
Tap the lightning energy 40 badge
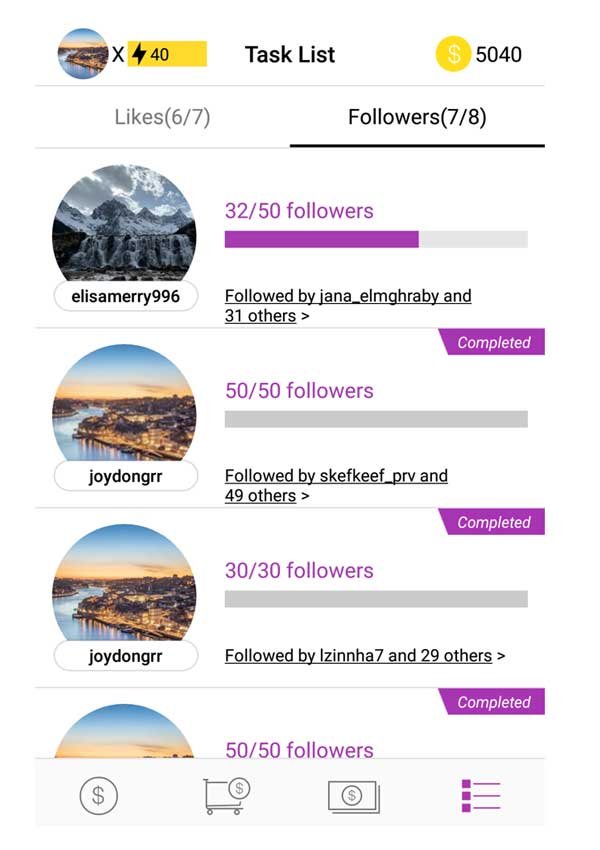[167, 54]
